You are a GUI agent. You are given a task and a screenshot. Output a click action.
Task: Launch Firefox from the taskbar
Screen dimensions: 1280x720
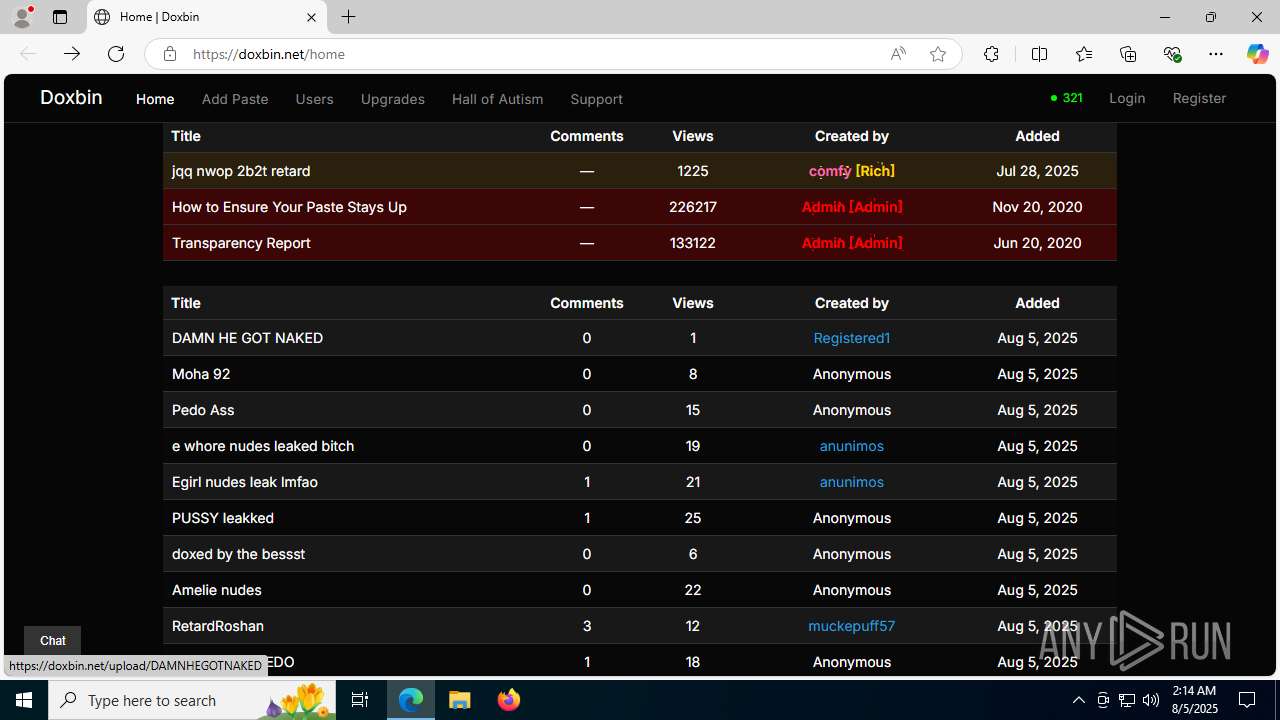point(508,700)
